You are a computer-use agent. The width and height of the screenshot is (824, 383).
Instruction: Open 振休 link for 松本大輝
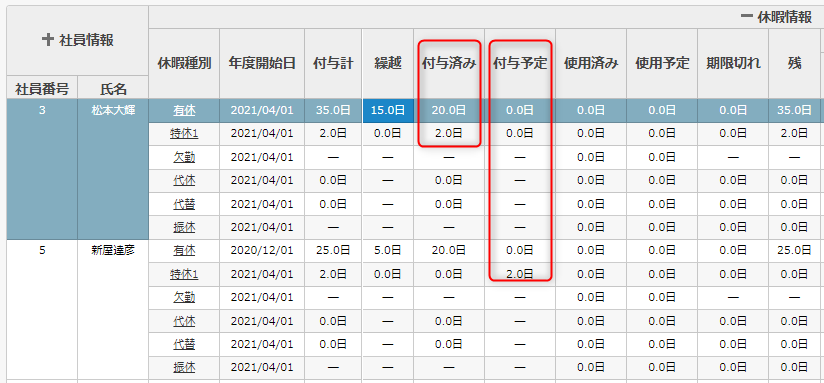[x=184, y=227]
